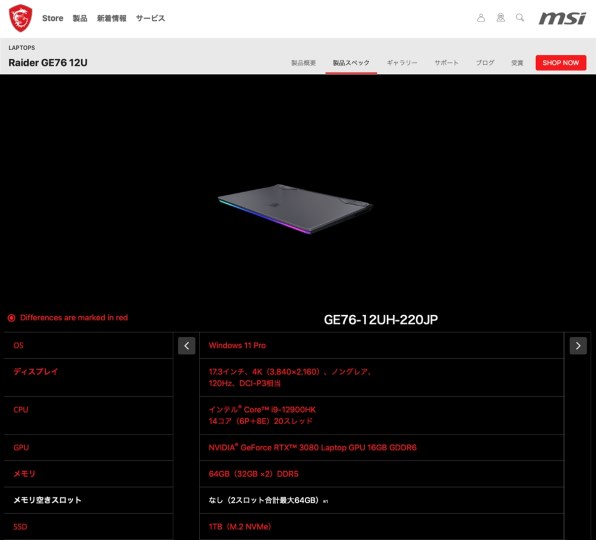Viewport: 596px width, 540px height.
Task: Click the 1TB M.2 NVMe value
Action: (240, 527)
